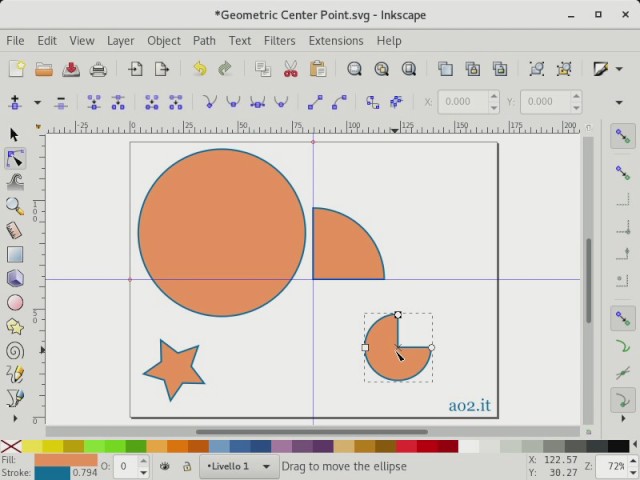640x480 pixels.
Task: Click the Cut scissors icon
Action: pos(291,69)
